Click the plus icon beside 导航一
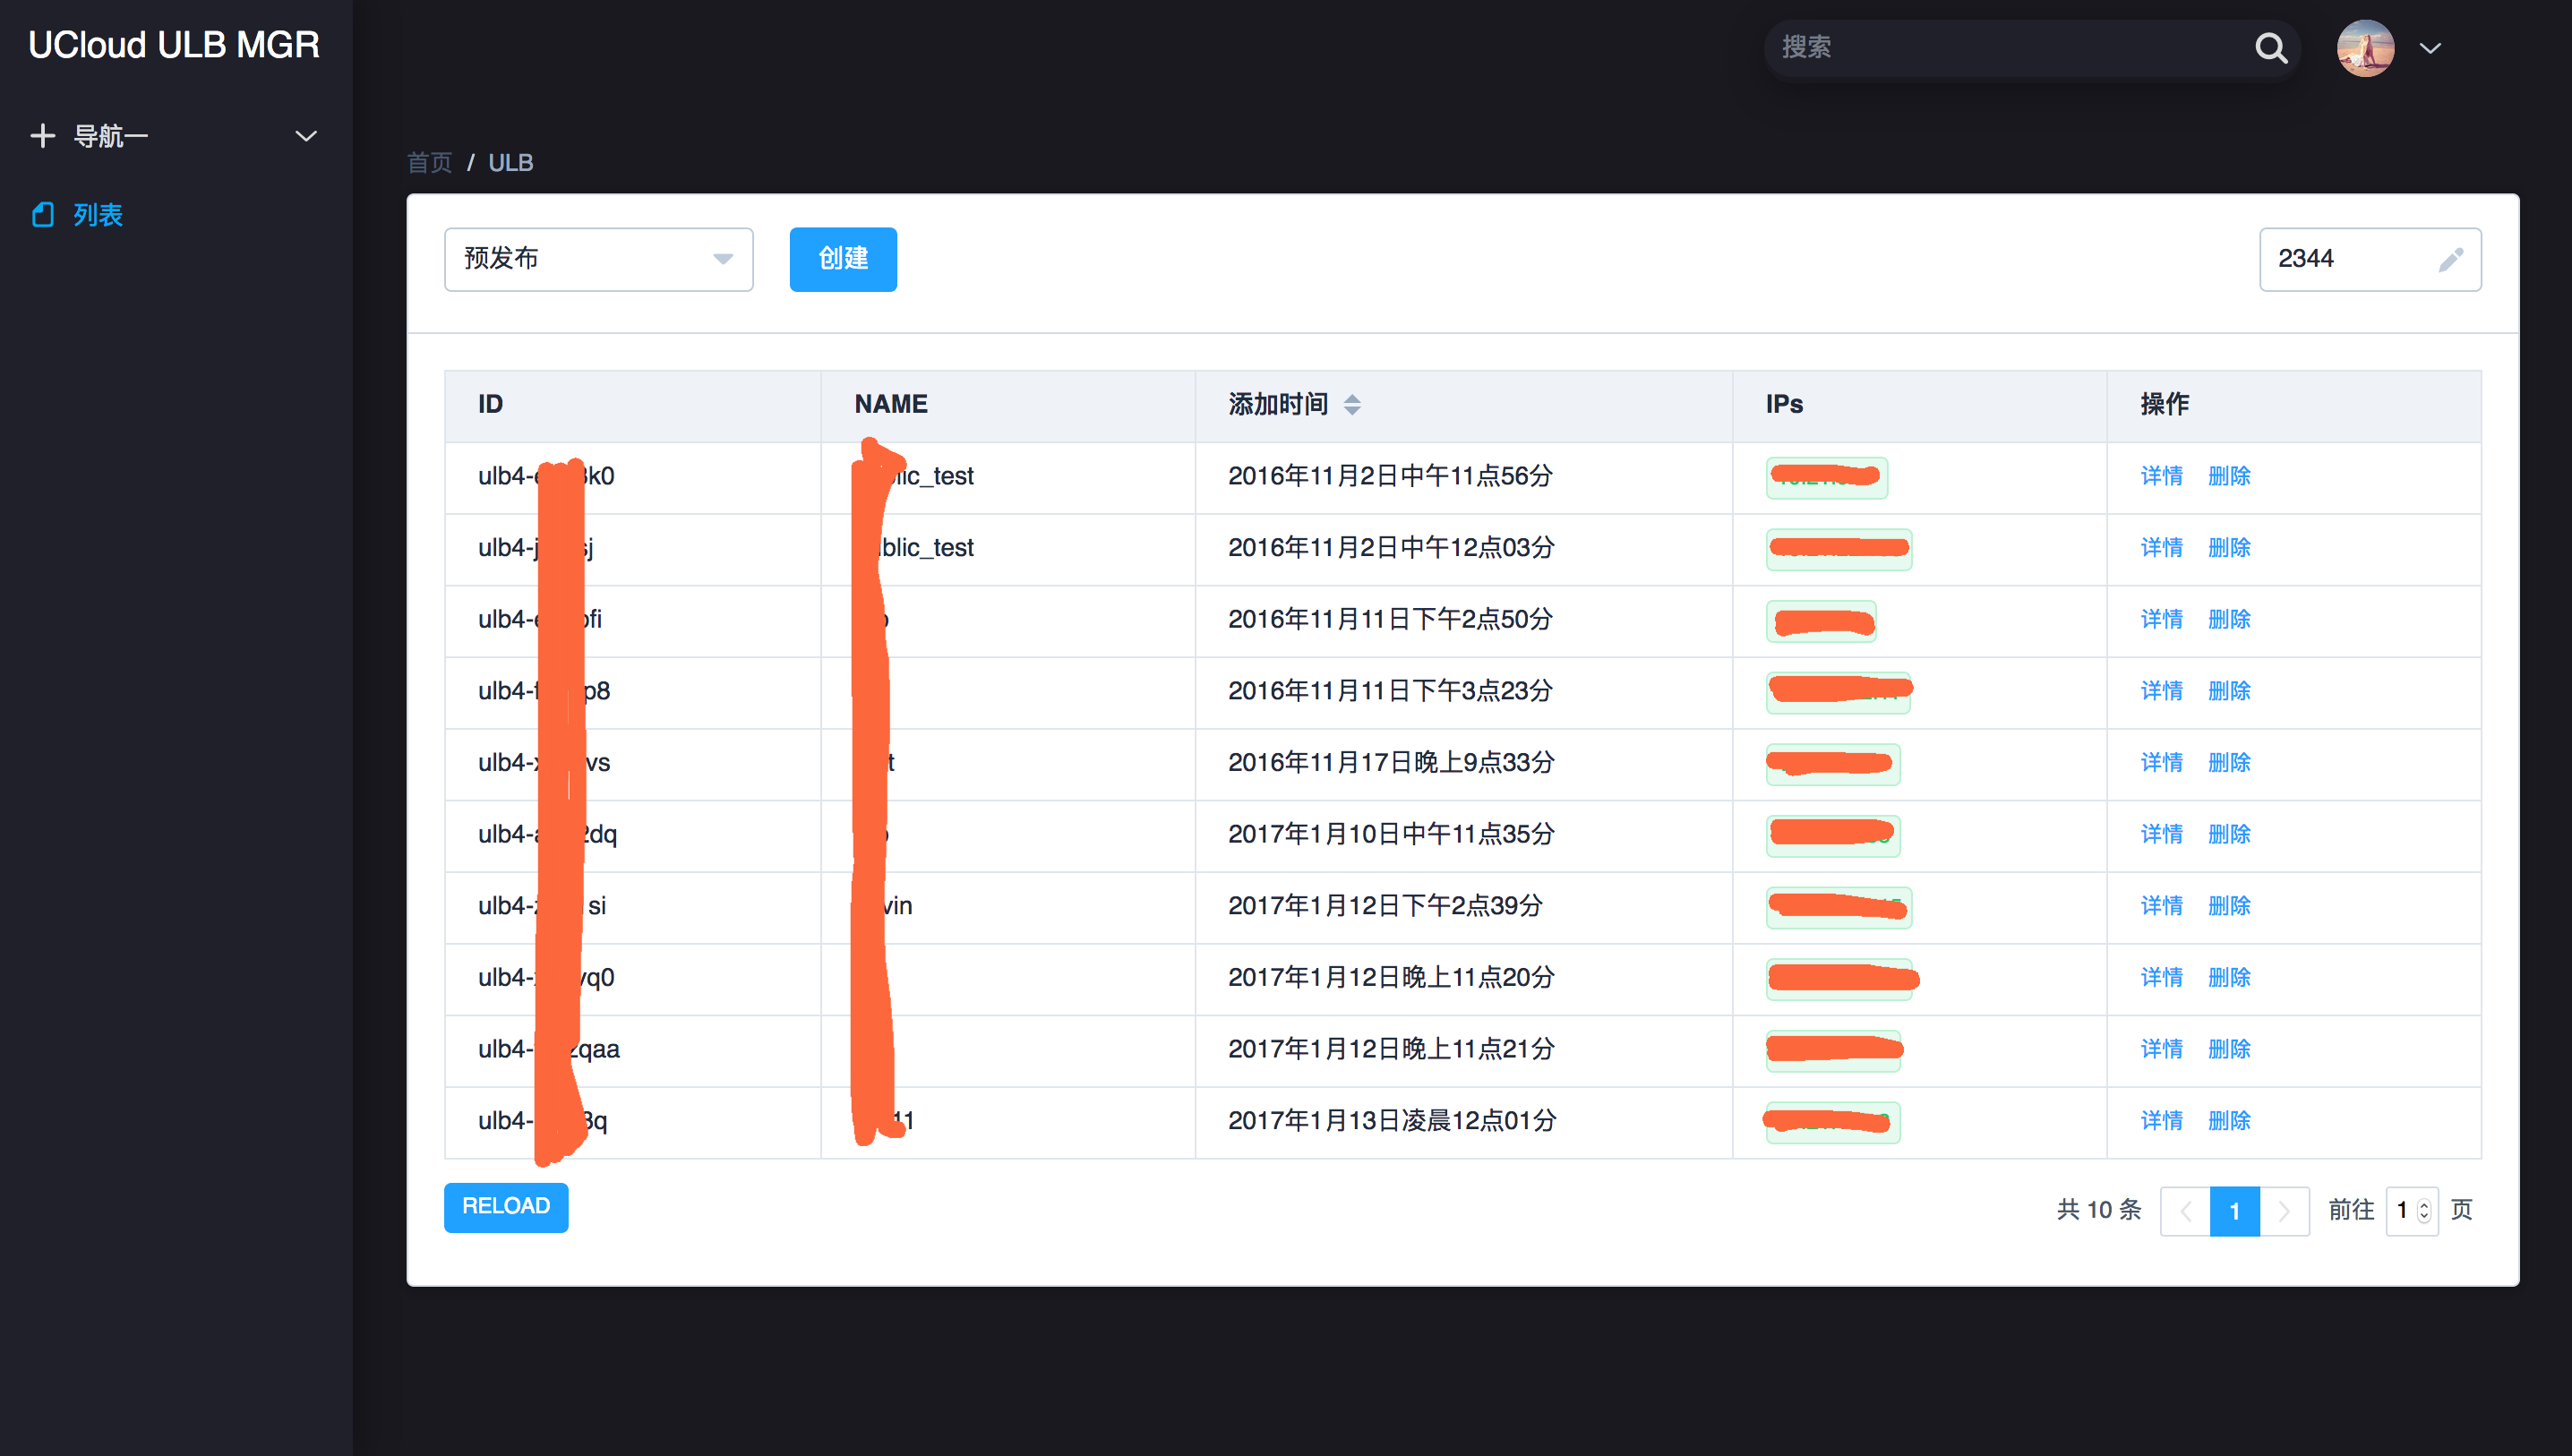The width and height of the screenshot is (2572, 1456). tap(42, 135)
